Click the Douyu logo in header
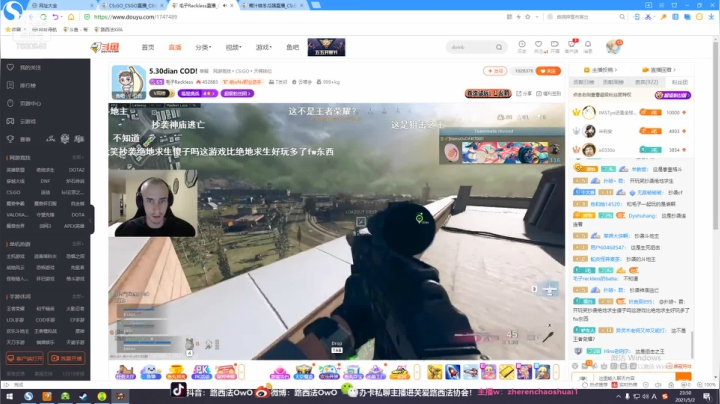 [105, 47]
